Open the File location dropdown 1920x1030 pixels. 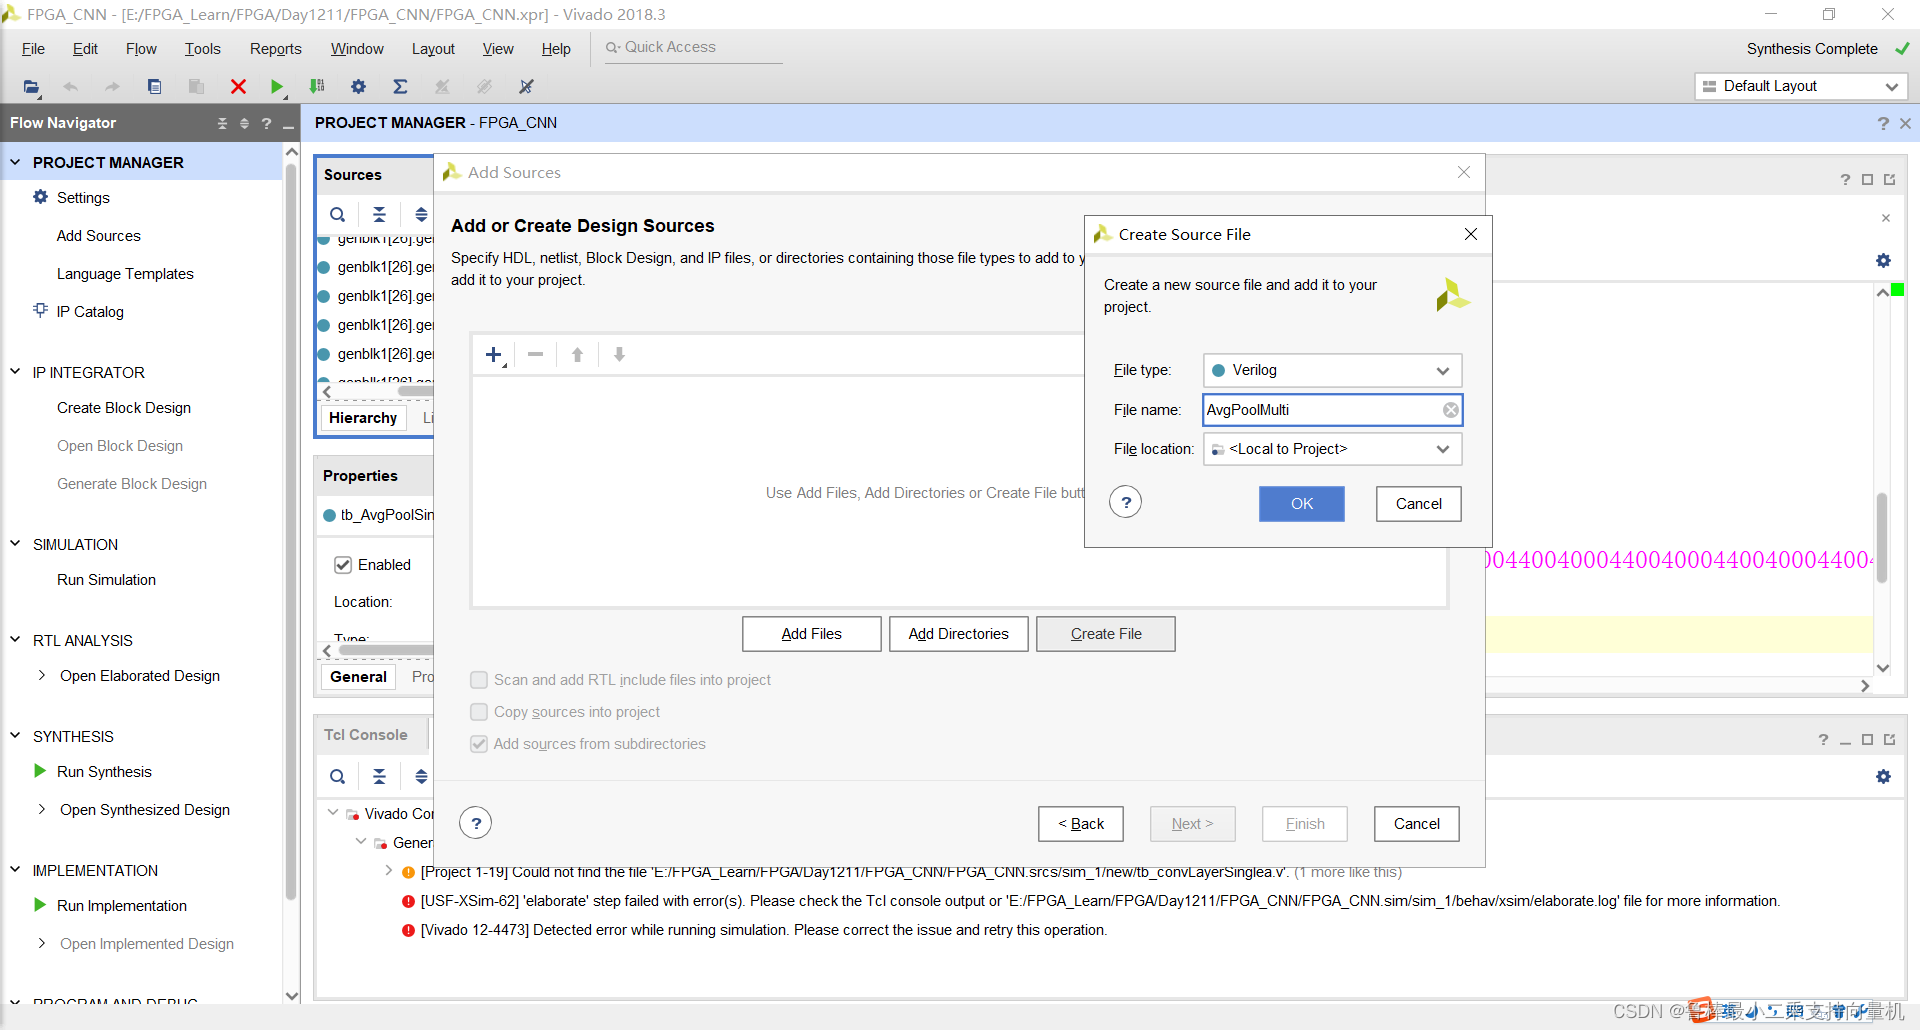(1332, 449)
